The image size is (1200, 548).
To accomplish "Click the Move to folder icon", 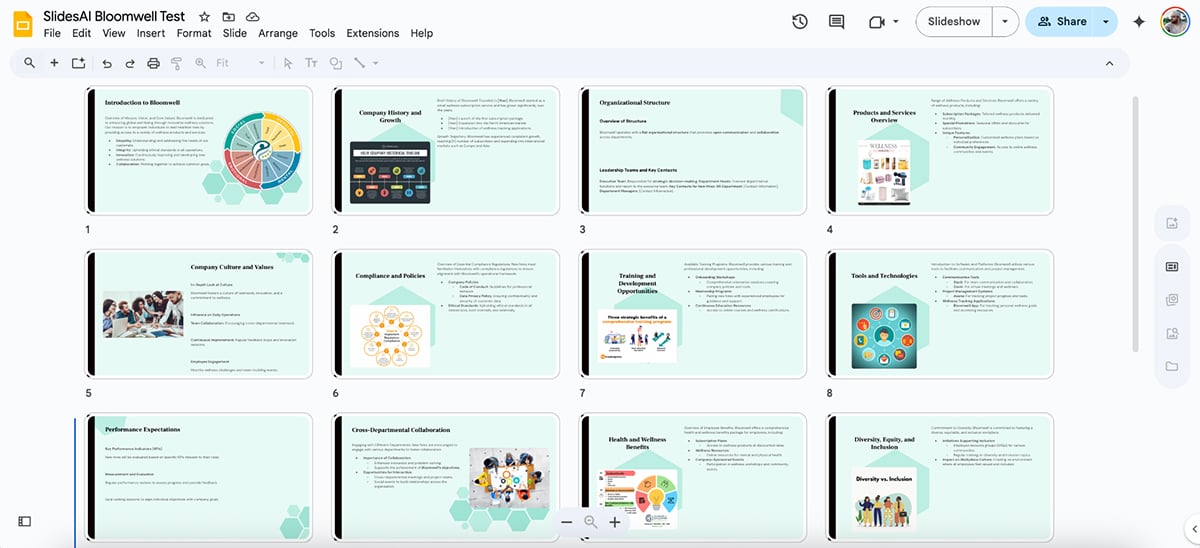I will pyautogui.click(x=229, y=17).
